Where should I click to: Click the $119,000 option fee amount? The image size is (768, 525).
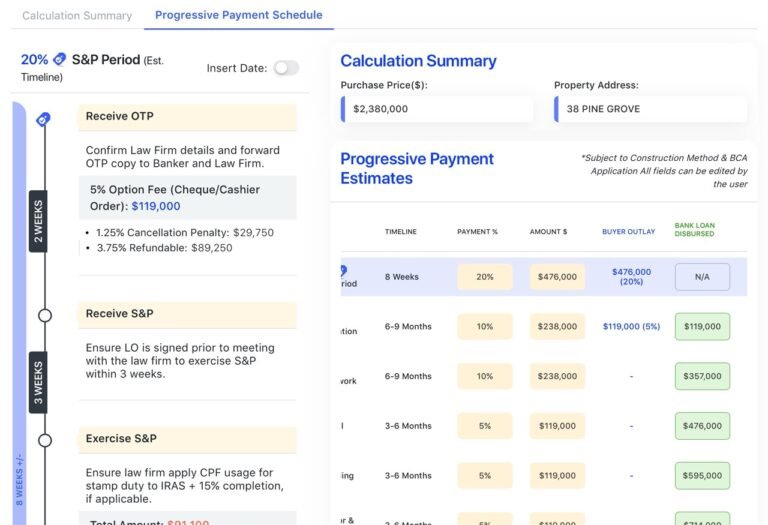tap(156, 206)
